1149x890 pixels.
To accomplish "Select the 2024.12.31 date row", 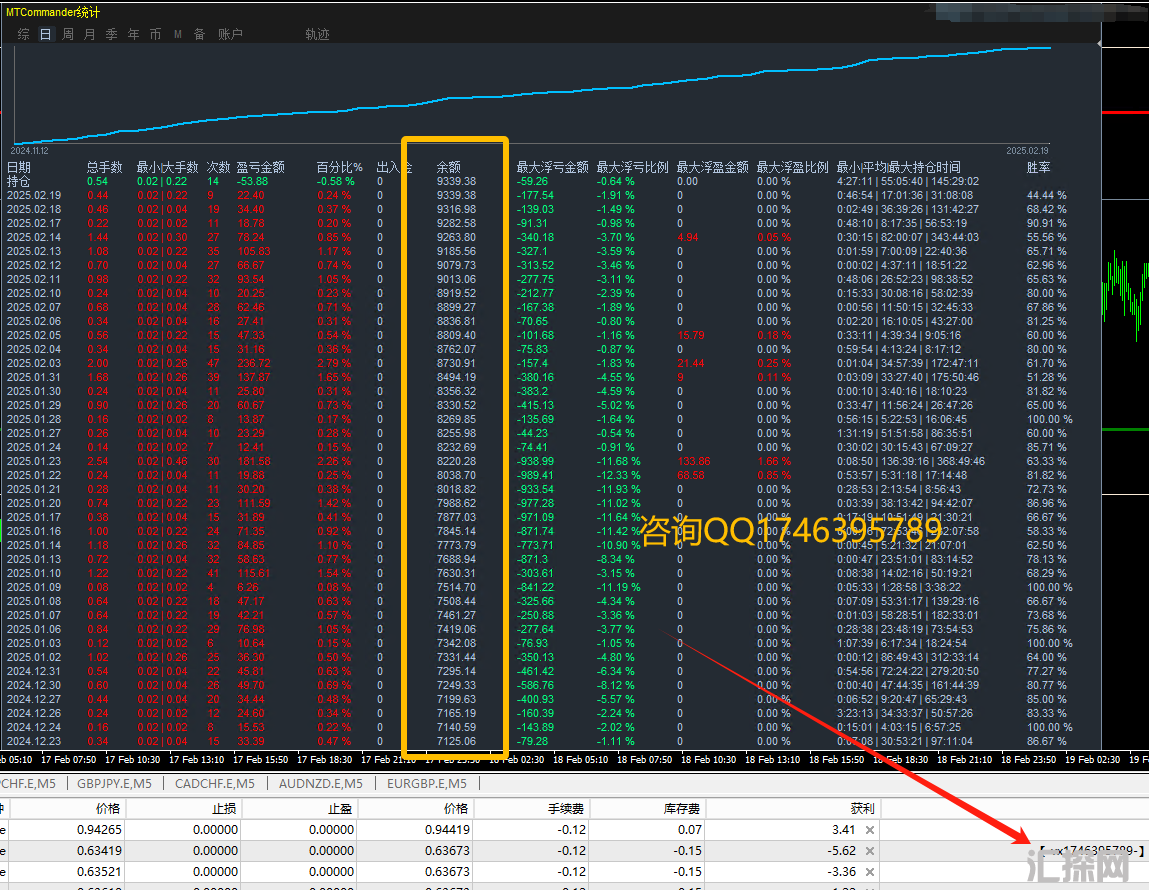I will 539,672.
